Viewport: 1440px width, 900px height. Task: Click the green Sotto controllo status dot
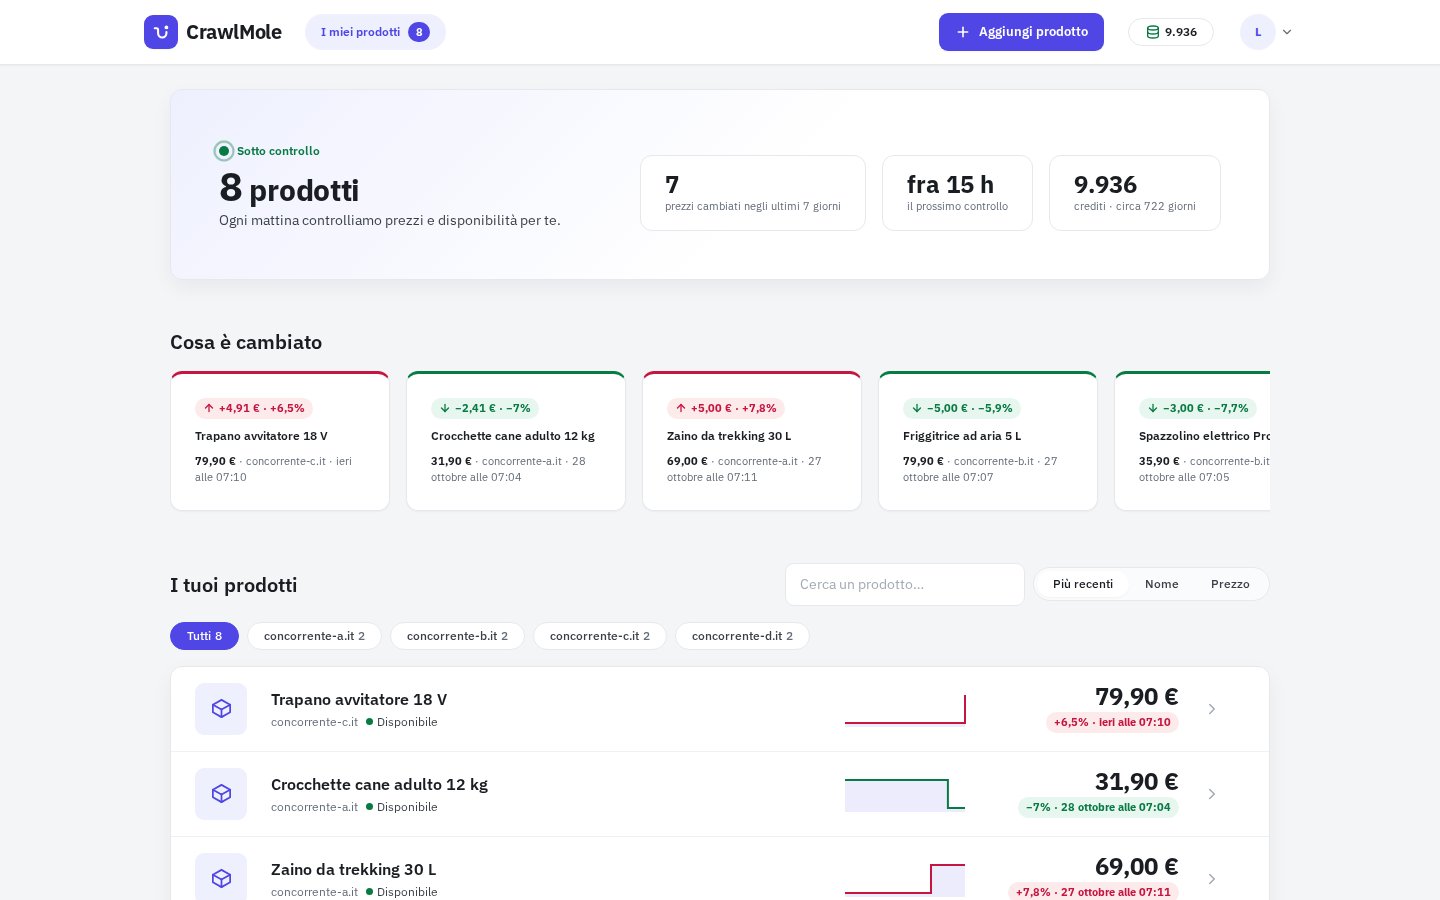click(224, 151)
